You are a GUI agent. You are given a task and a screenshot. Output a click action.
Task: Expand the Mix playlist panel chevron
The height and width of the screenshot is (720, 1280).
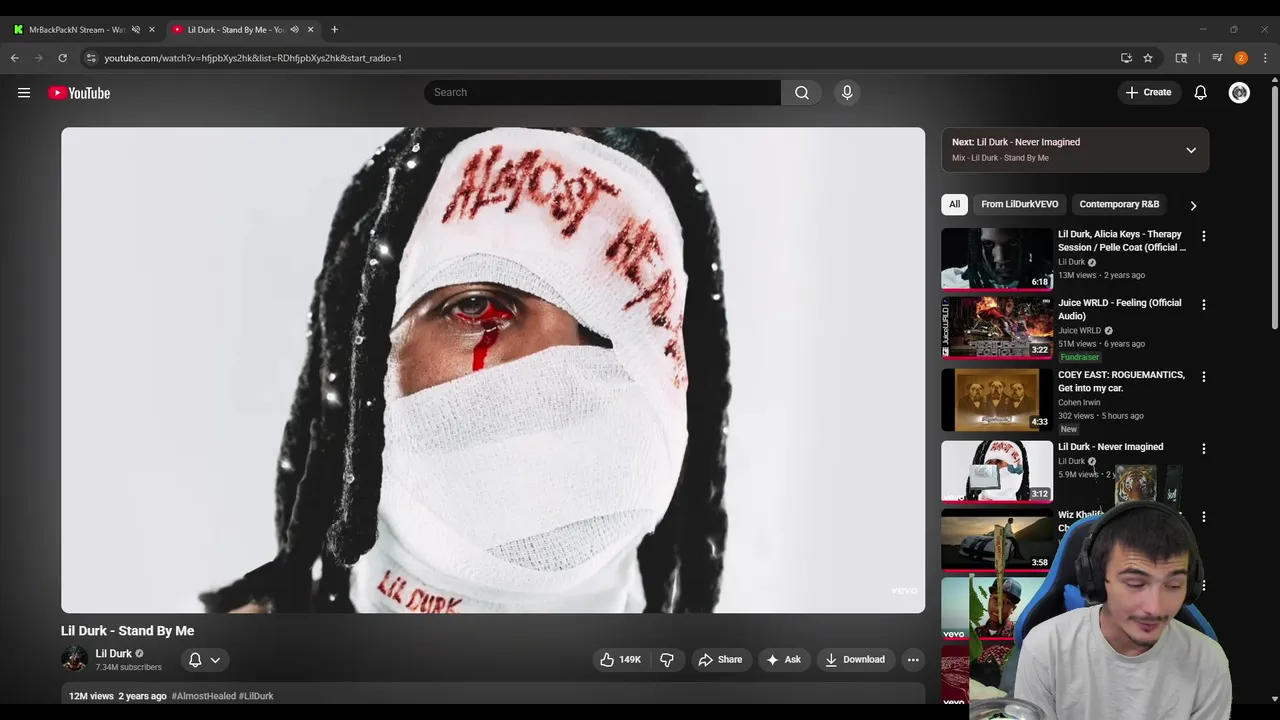pyautogui.click(x=1191, y=150)
